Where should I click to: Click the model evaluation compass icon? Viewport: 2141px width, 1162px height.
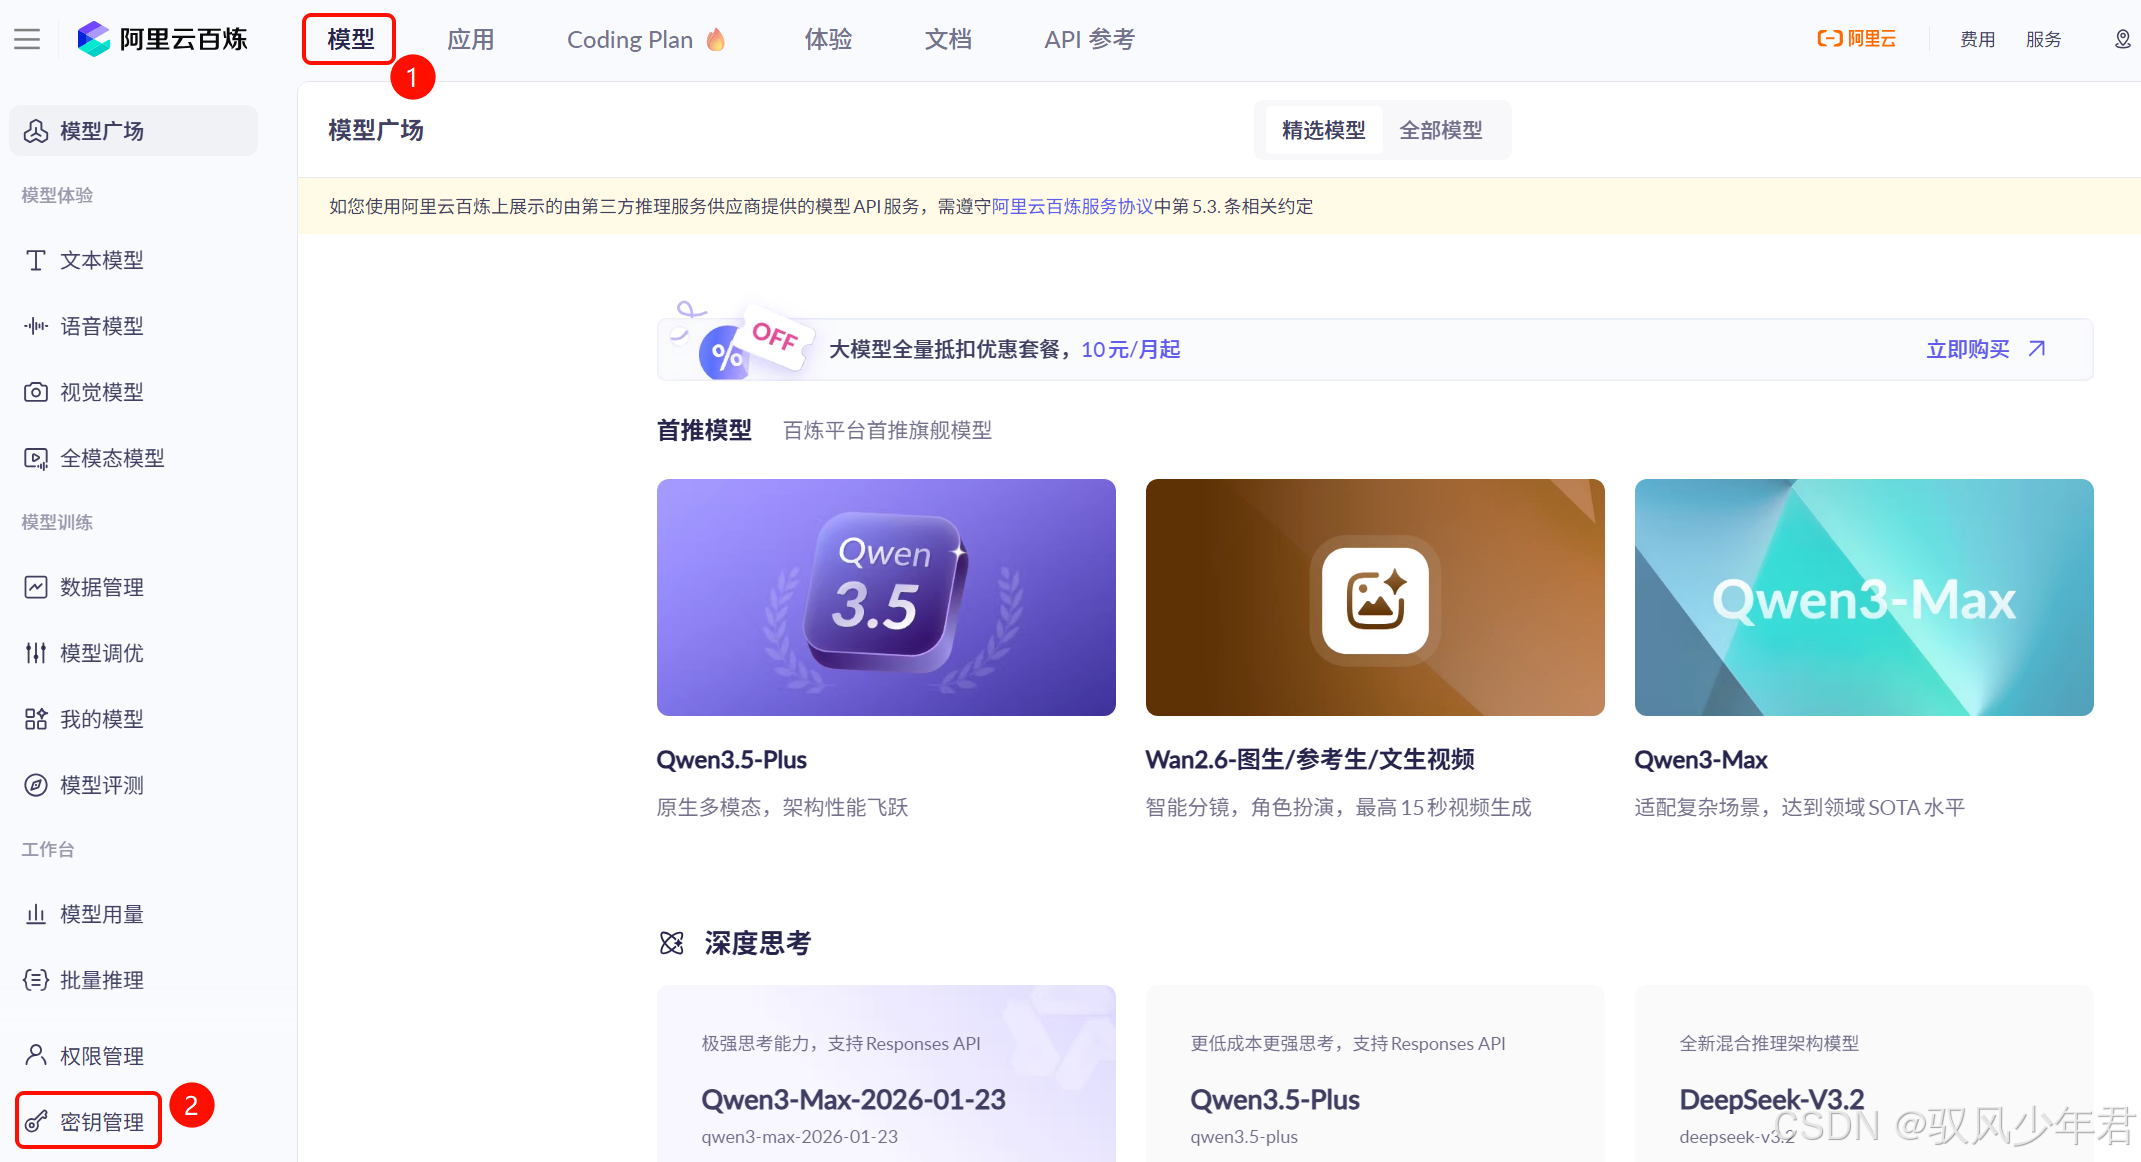[36, 785]
